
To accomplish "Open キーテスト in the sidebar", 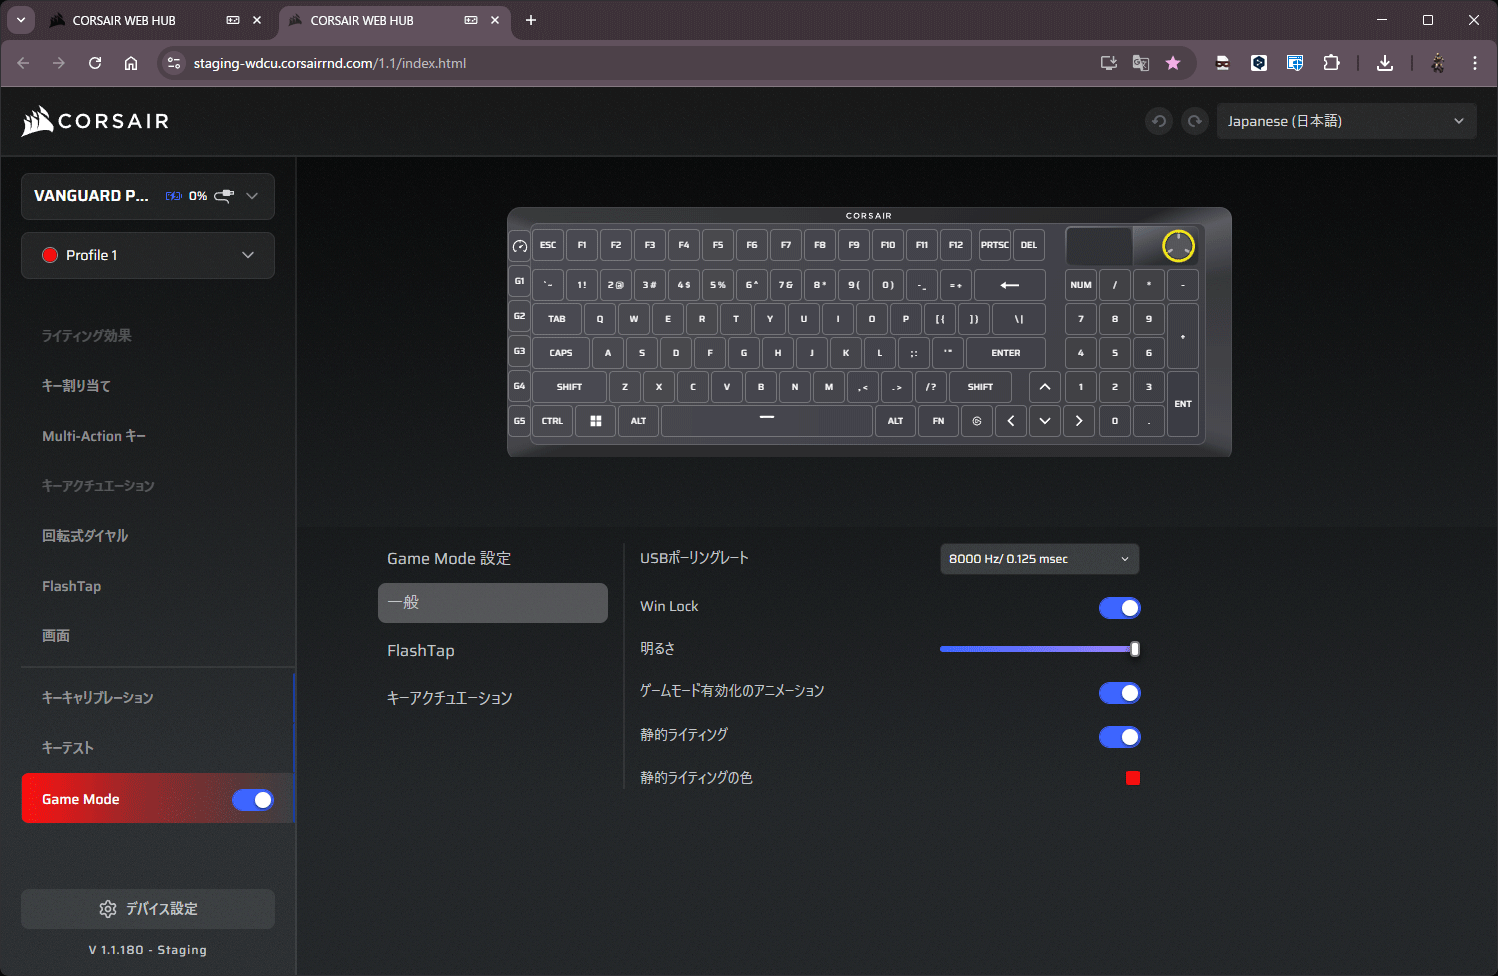I will [x=68, y=748].
